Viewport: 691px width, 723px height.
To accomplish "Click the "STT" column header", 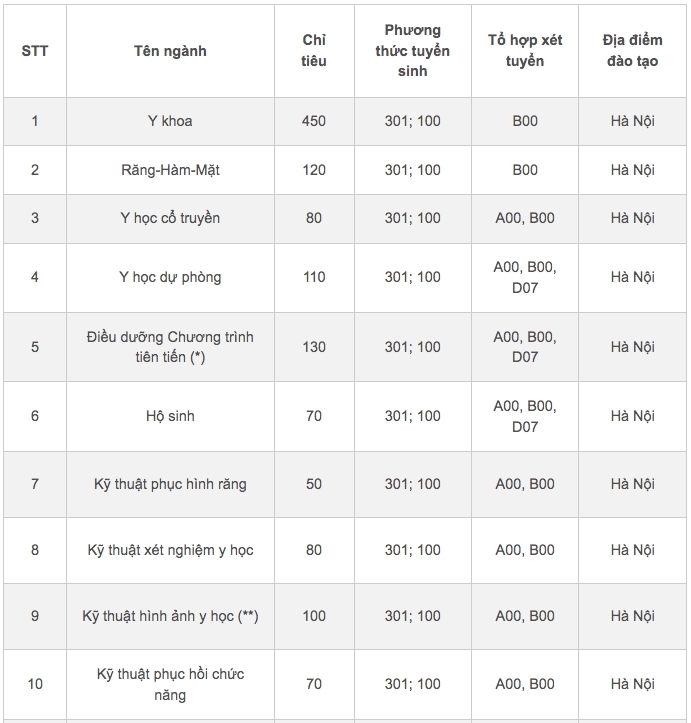I will 35,50.
